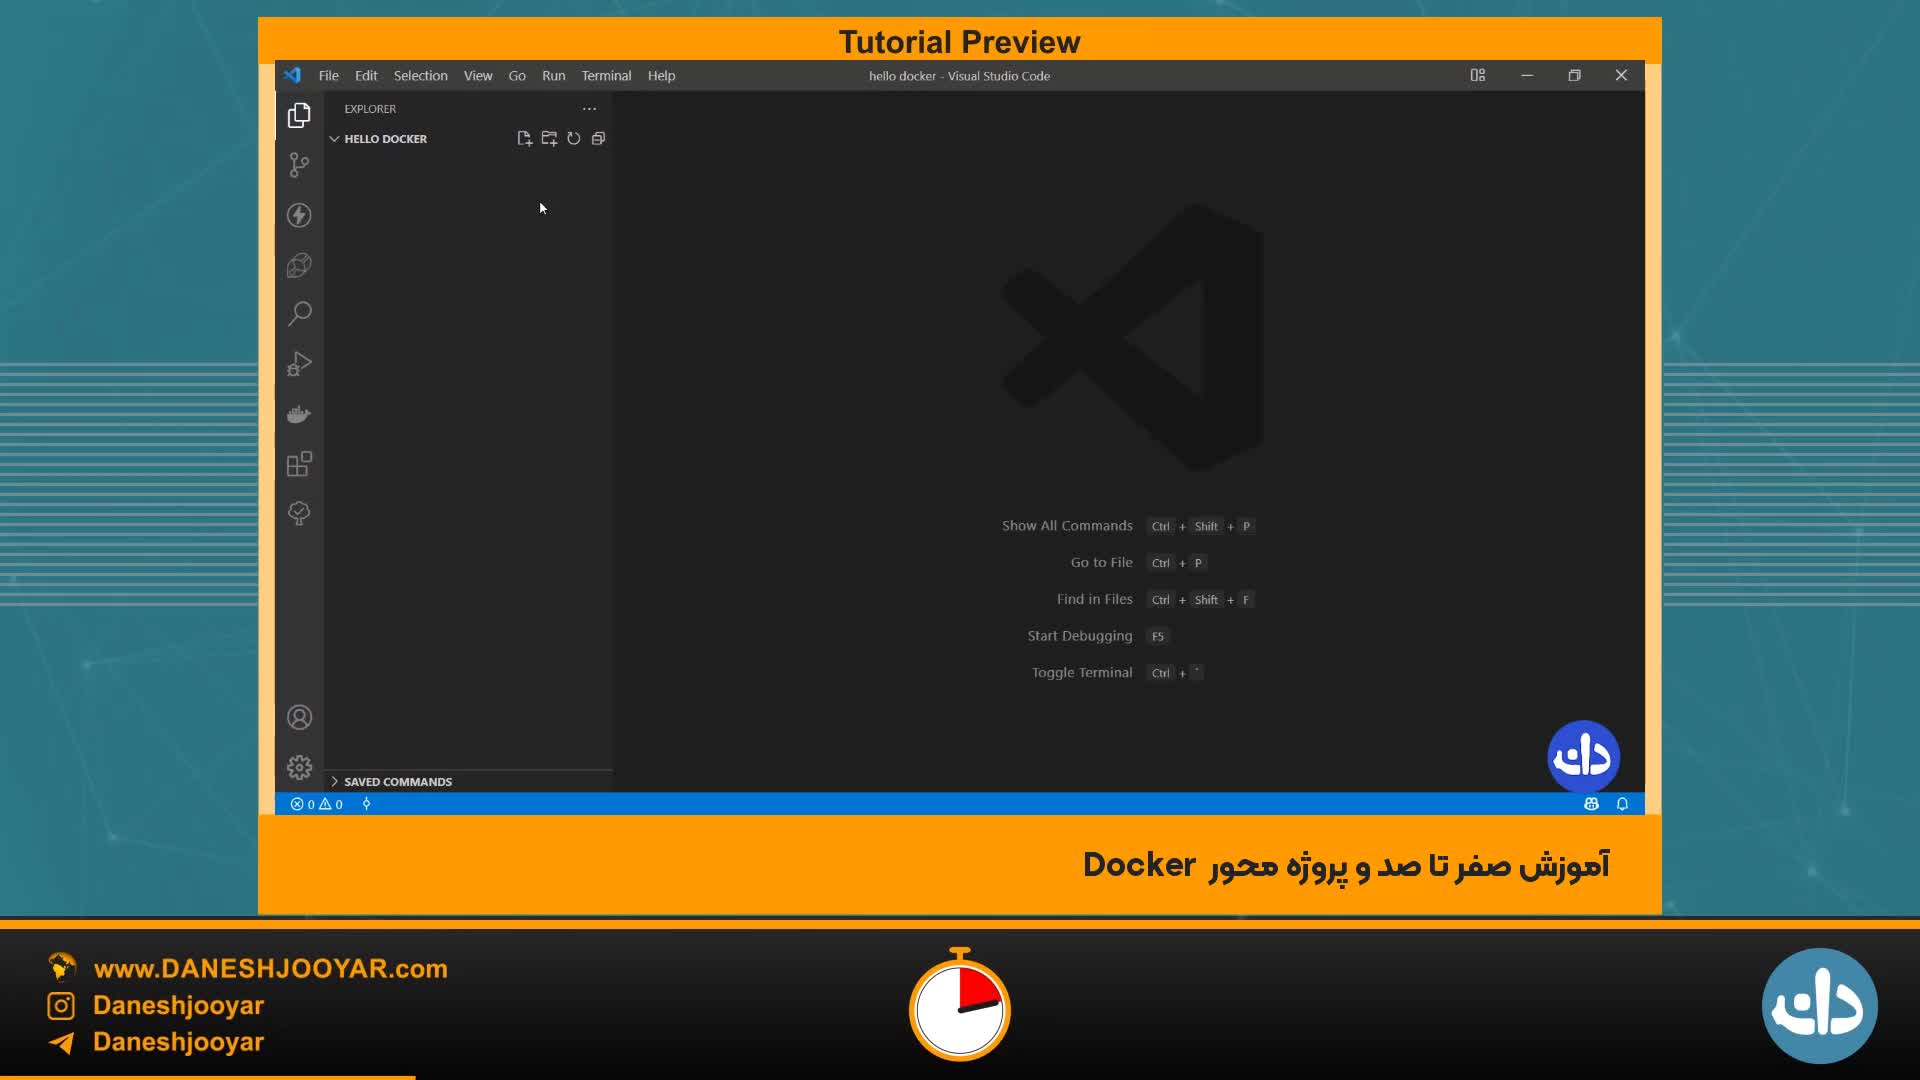Open the Thunder Client lightning icon

point(299,215)
